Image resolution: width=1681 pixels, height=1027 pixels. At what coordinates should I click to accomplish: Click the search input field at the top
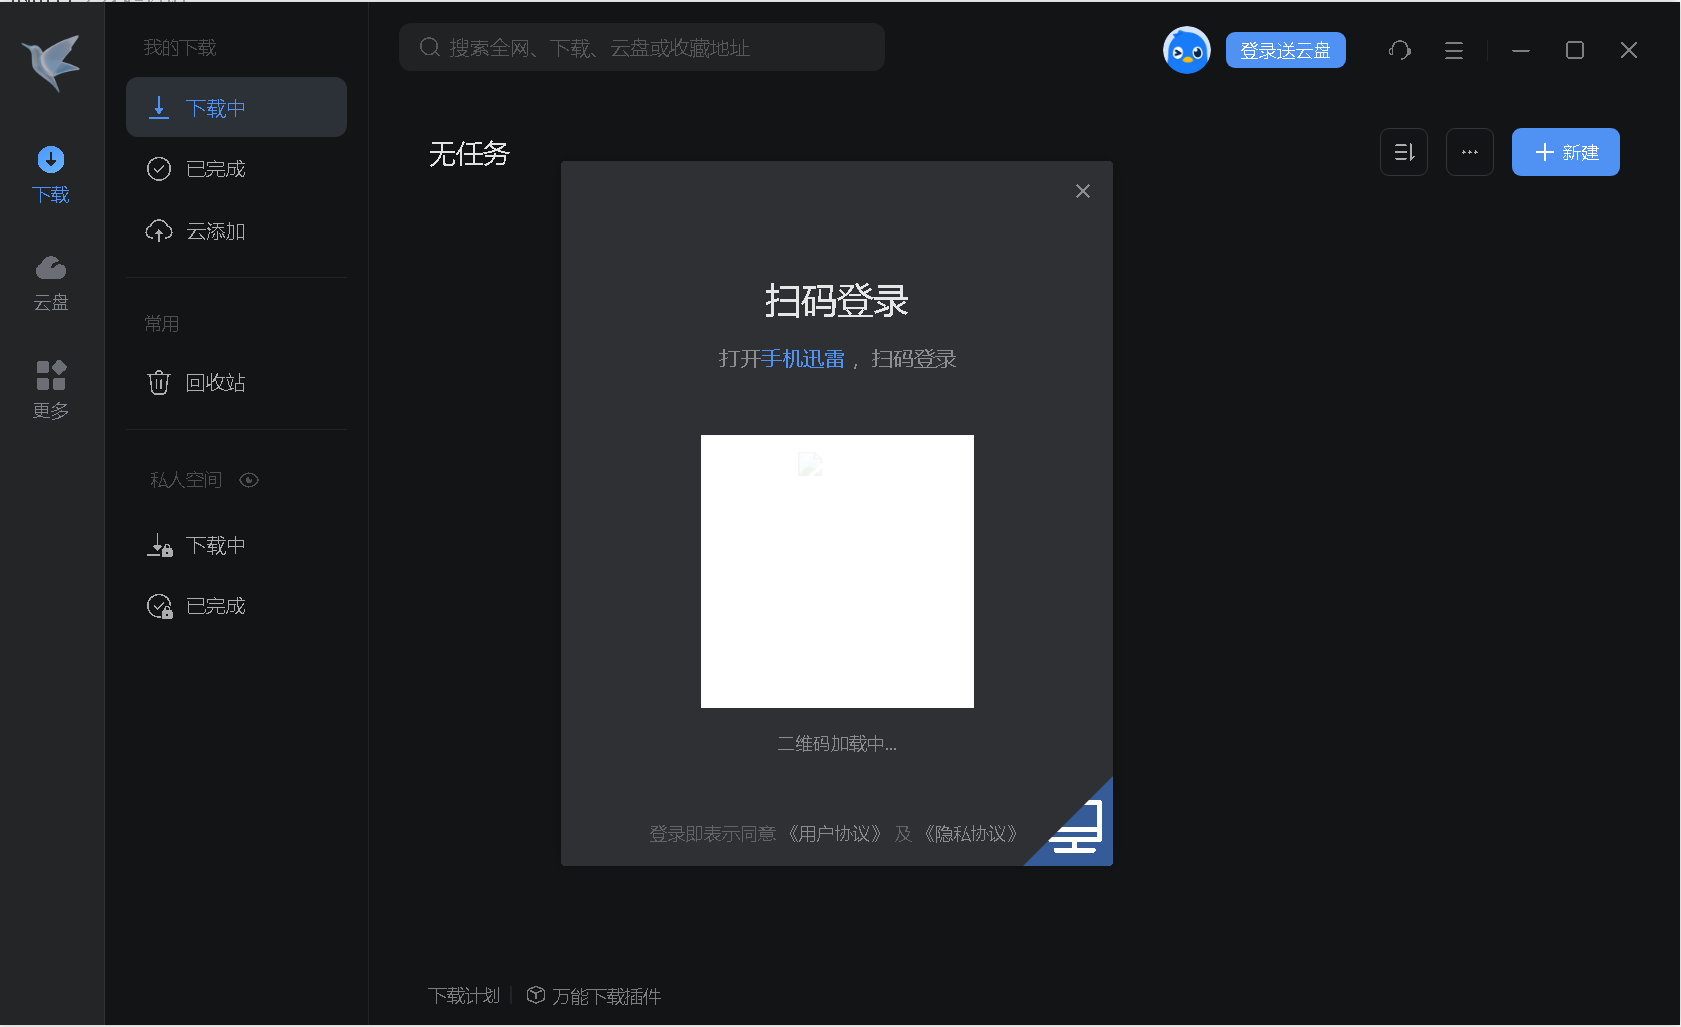[640, 46]
